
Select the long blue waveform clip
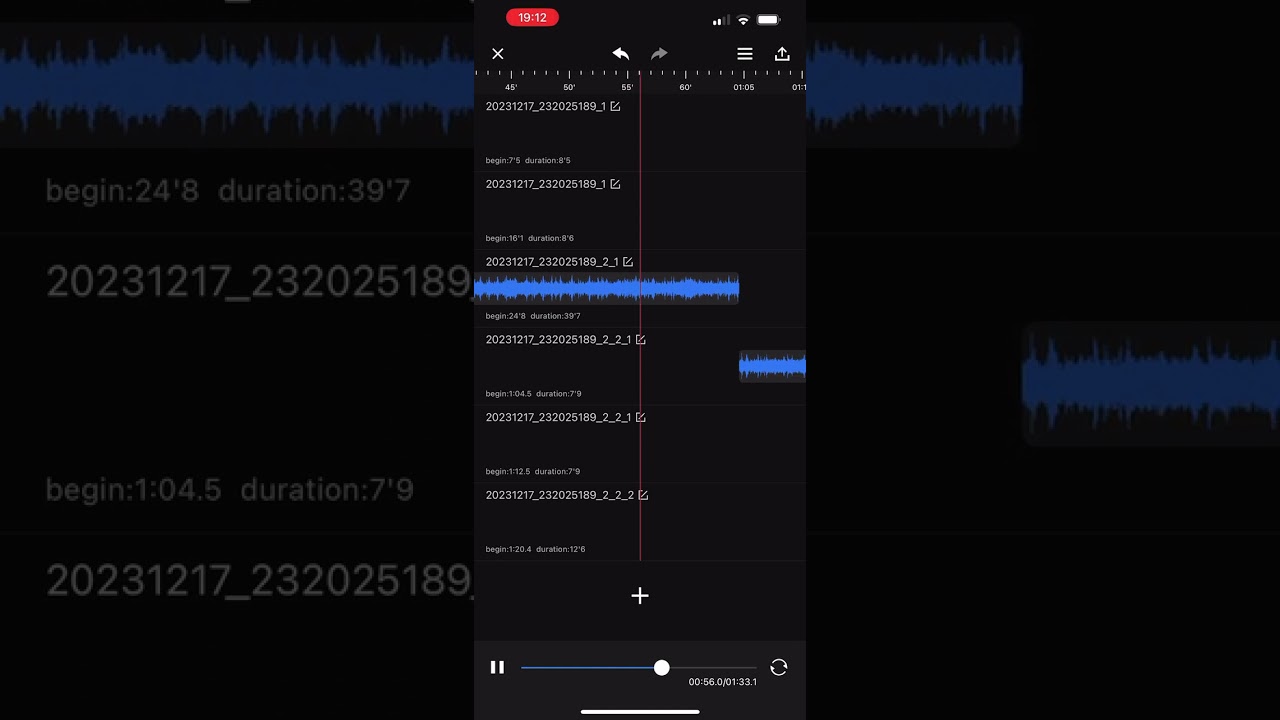[606, 289]
